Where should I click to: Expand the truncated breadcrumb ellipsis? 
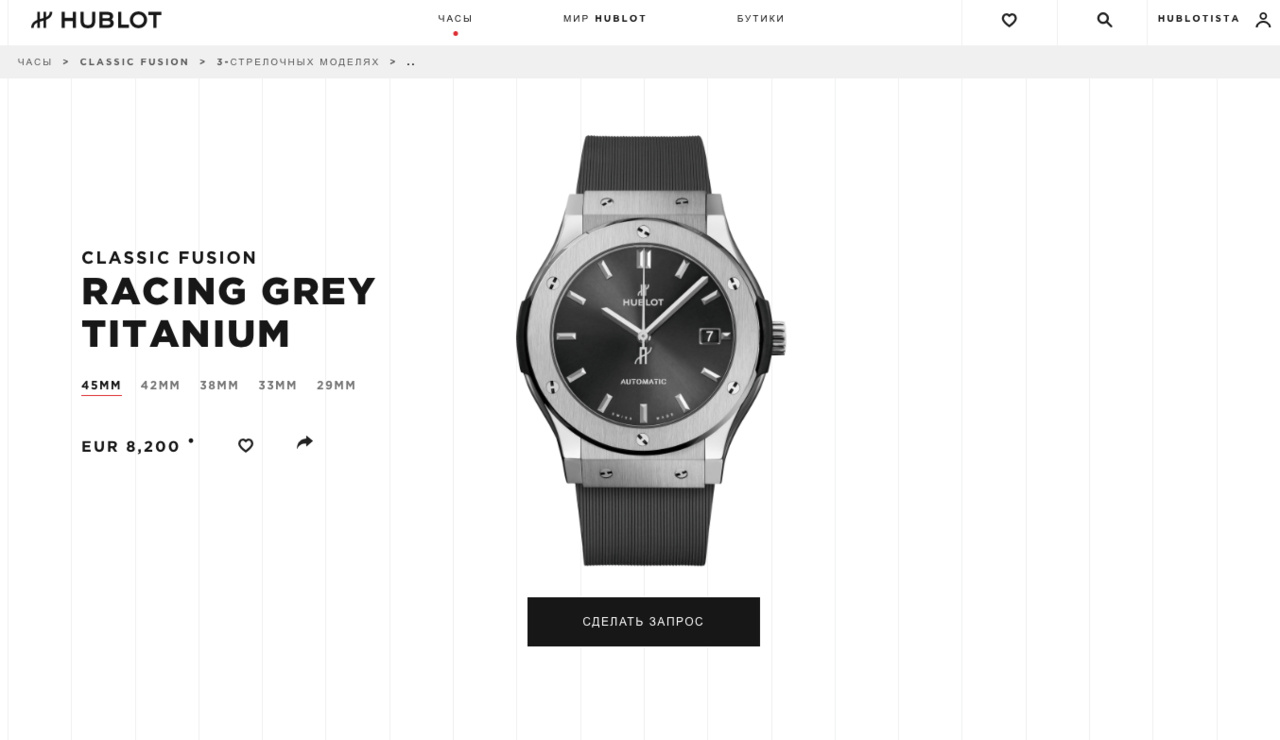click(x=411, y=62)
